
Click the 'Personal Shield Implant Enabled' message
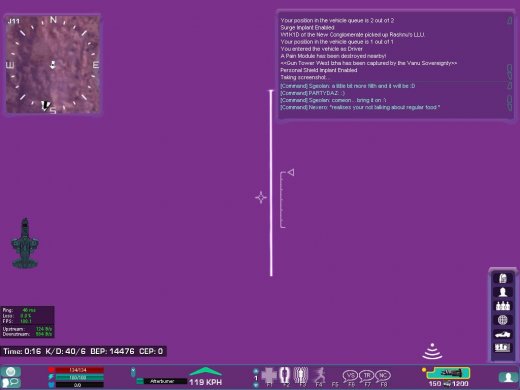319,70
